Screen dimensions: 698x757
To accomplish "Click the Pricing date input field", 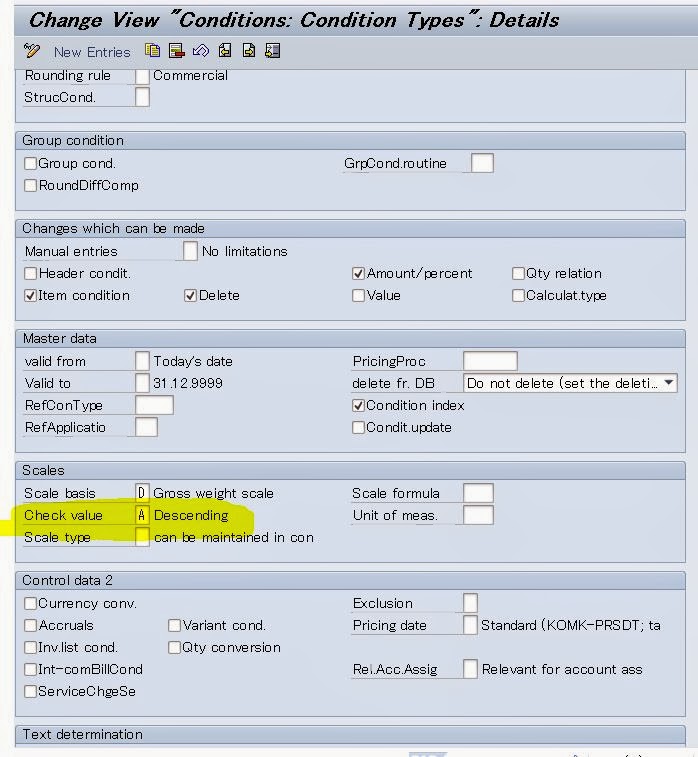I will pyautogui.click(x=470, y=625).
